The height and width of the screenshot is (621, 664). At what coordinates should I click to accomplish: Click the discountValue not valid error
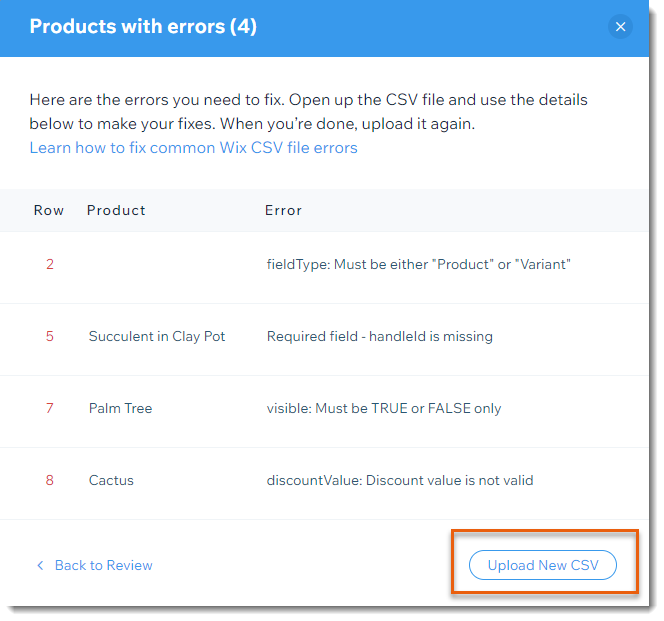pyautogui.click(x=400, y=480)
